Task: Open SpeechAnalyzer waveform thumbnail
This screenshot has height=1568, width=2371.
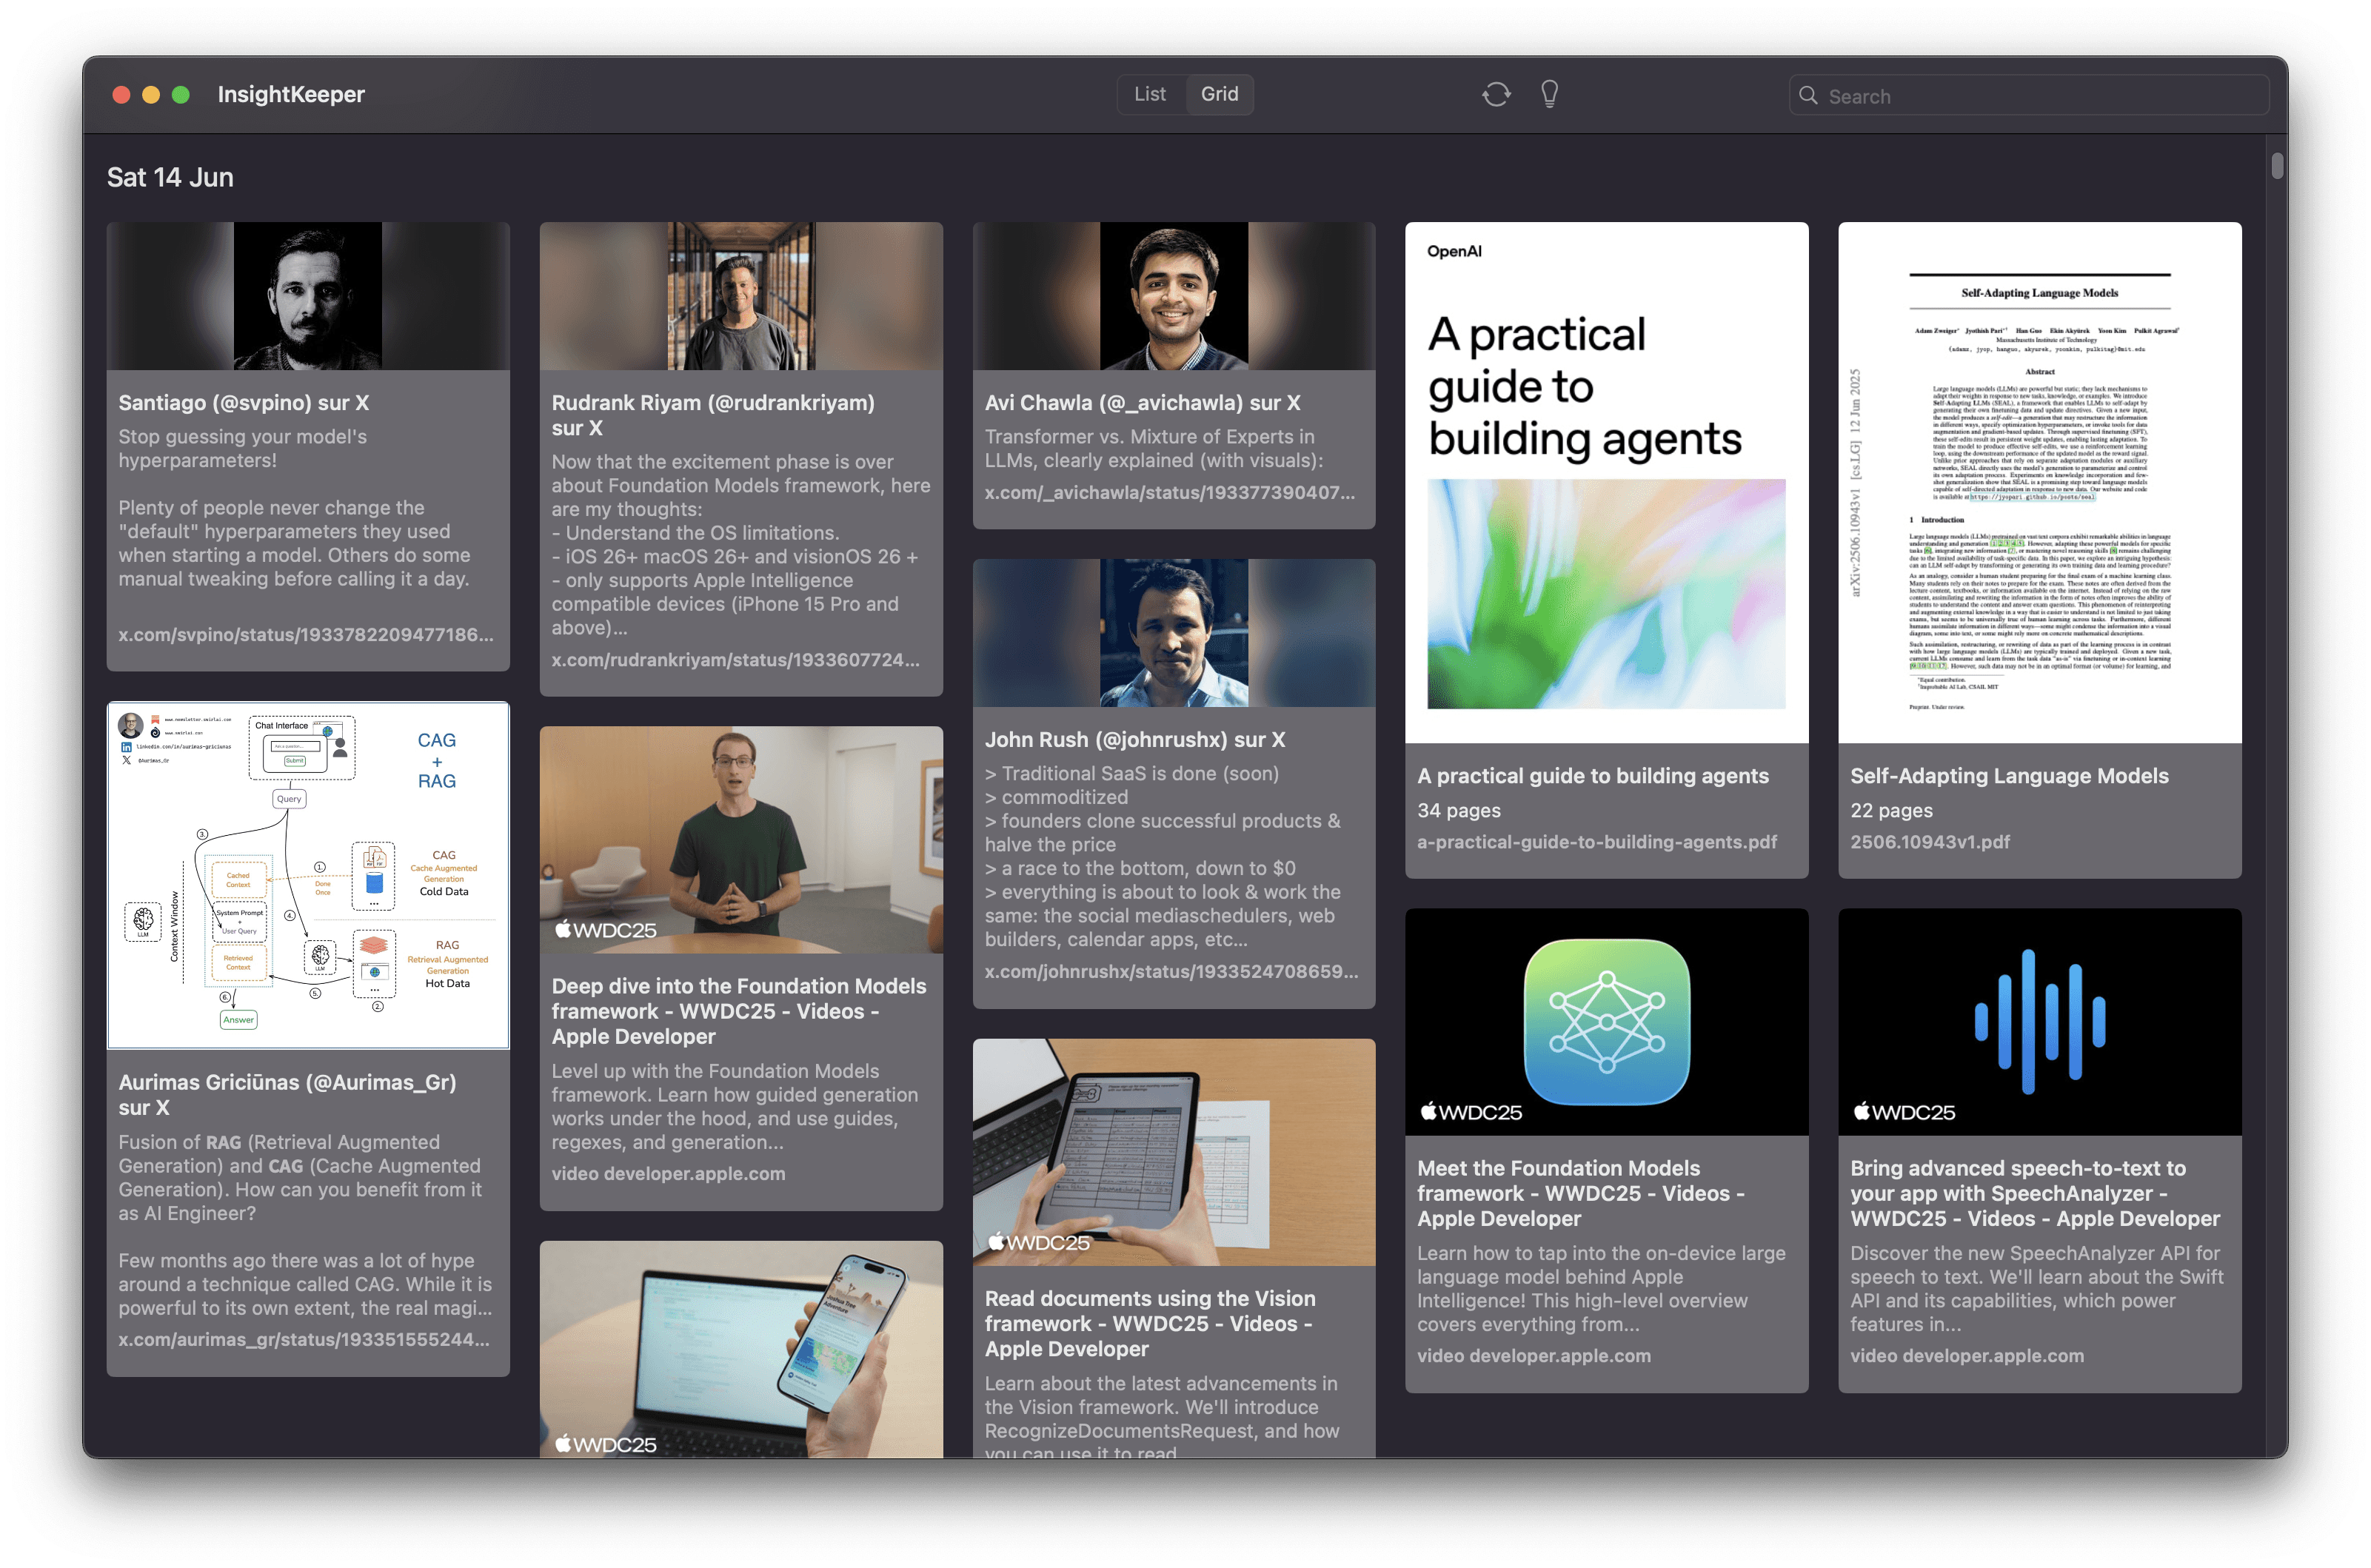Action: (x=2039, y=1021)
